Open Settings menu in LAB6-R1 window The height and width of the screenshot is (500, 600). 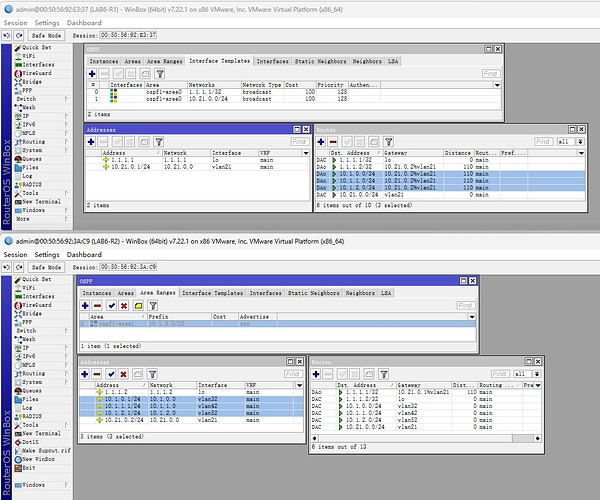coord(47,23)
